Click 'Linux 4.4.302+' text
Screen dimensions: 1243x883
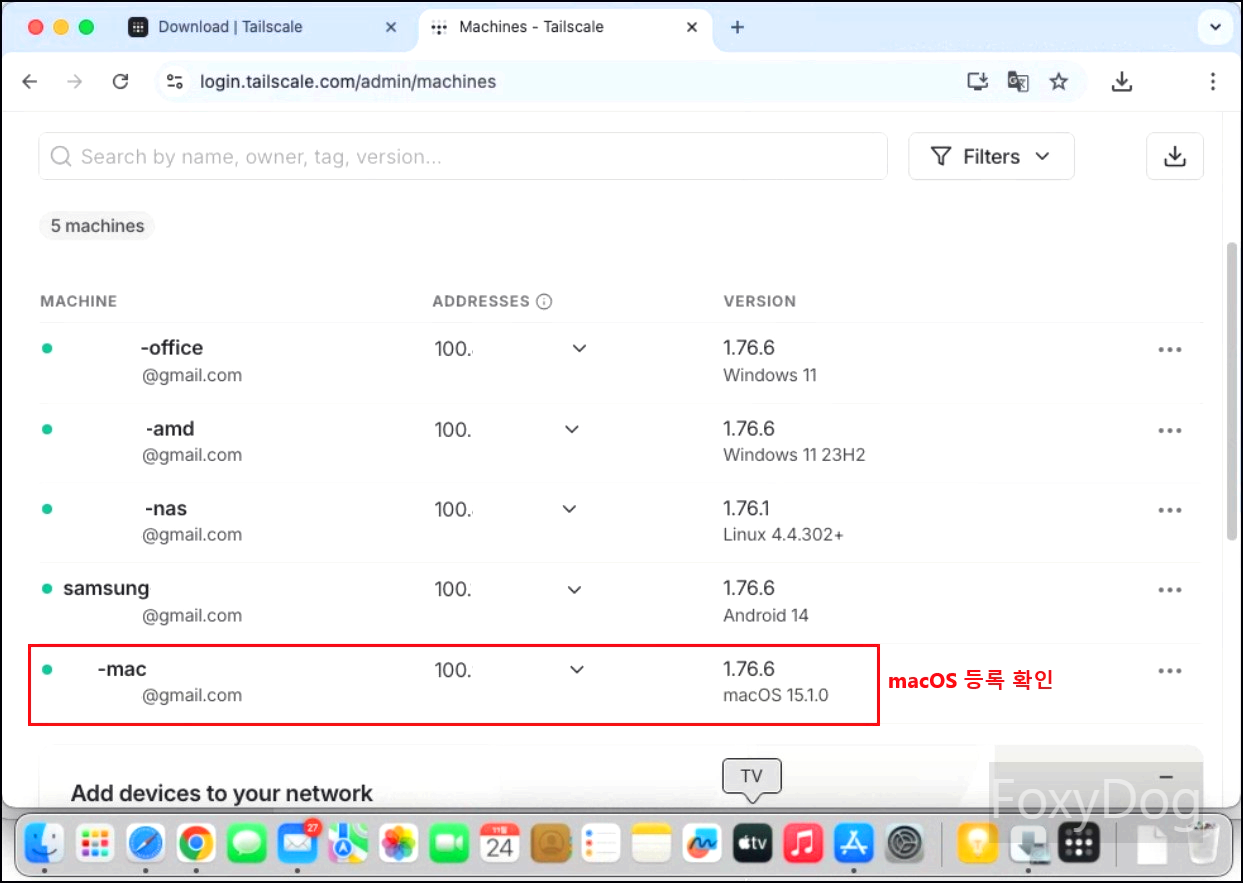(783, 535)
